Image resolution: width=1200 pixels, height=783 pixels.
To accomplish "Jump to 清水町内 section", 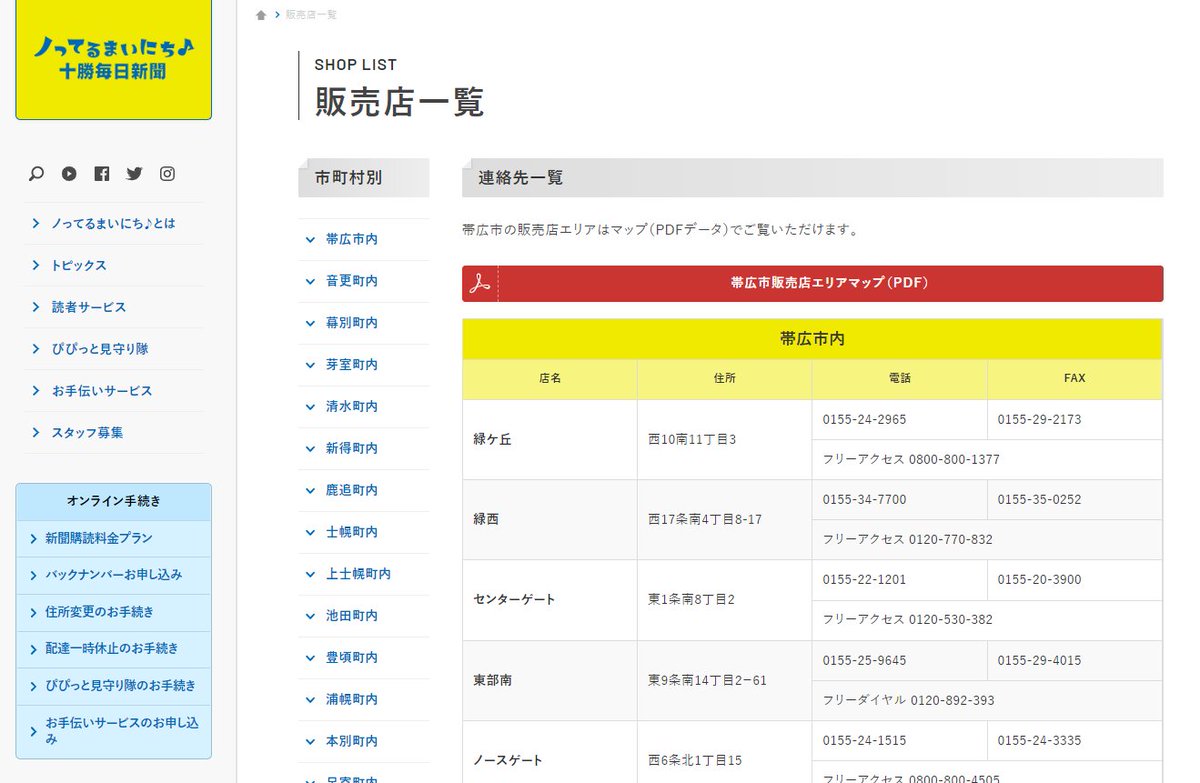I will (x=364, y=407).
